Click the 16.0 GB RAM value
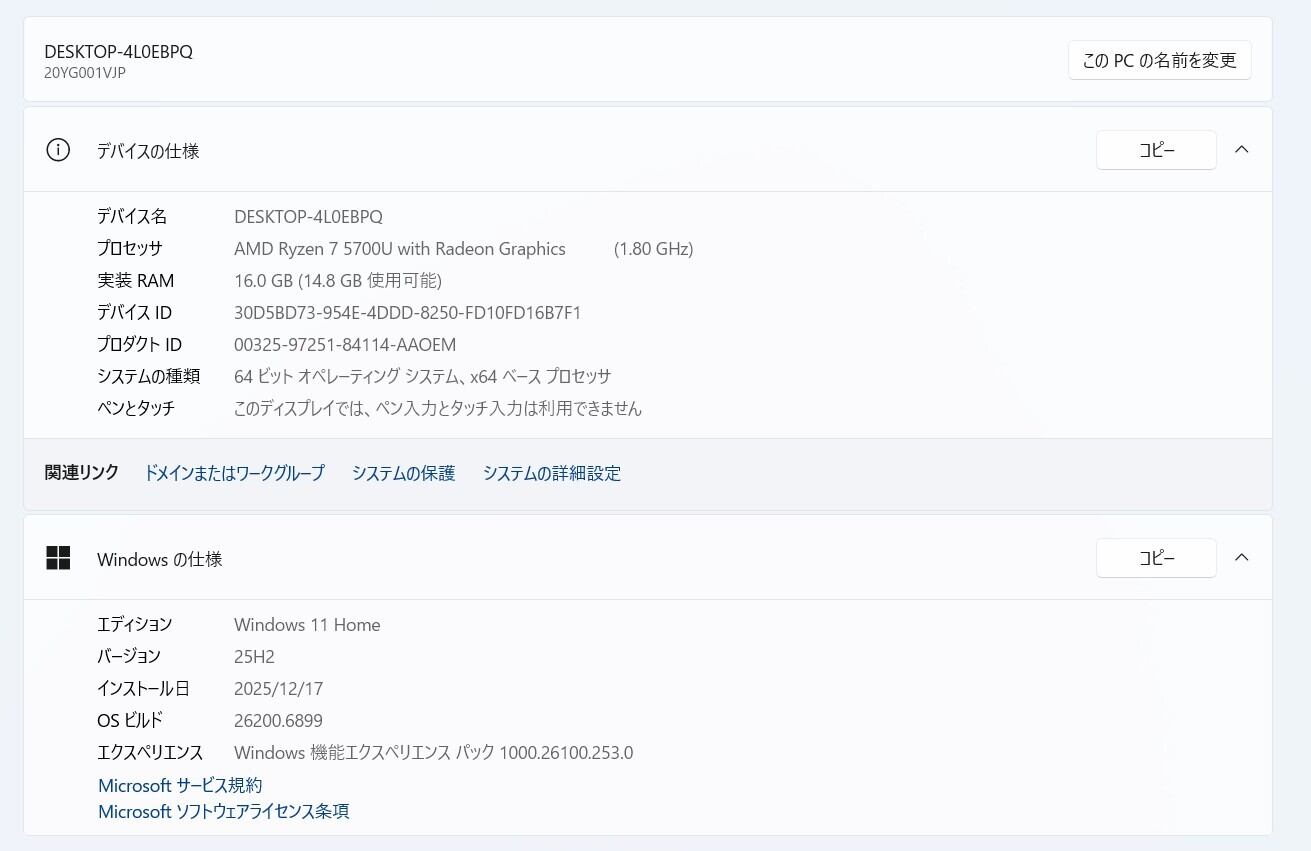The image size is (1311, 851). 338,281
